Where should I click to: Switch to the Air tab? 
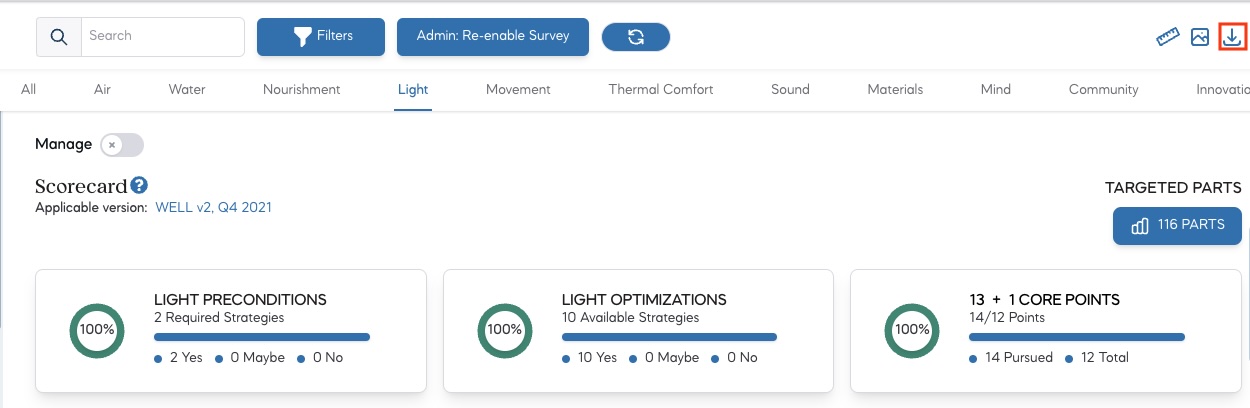(x=102, y=89)
